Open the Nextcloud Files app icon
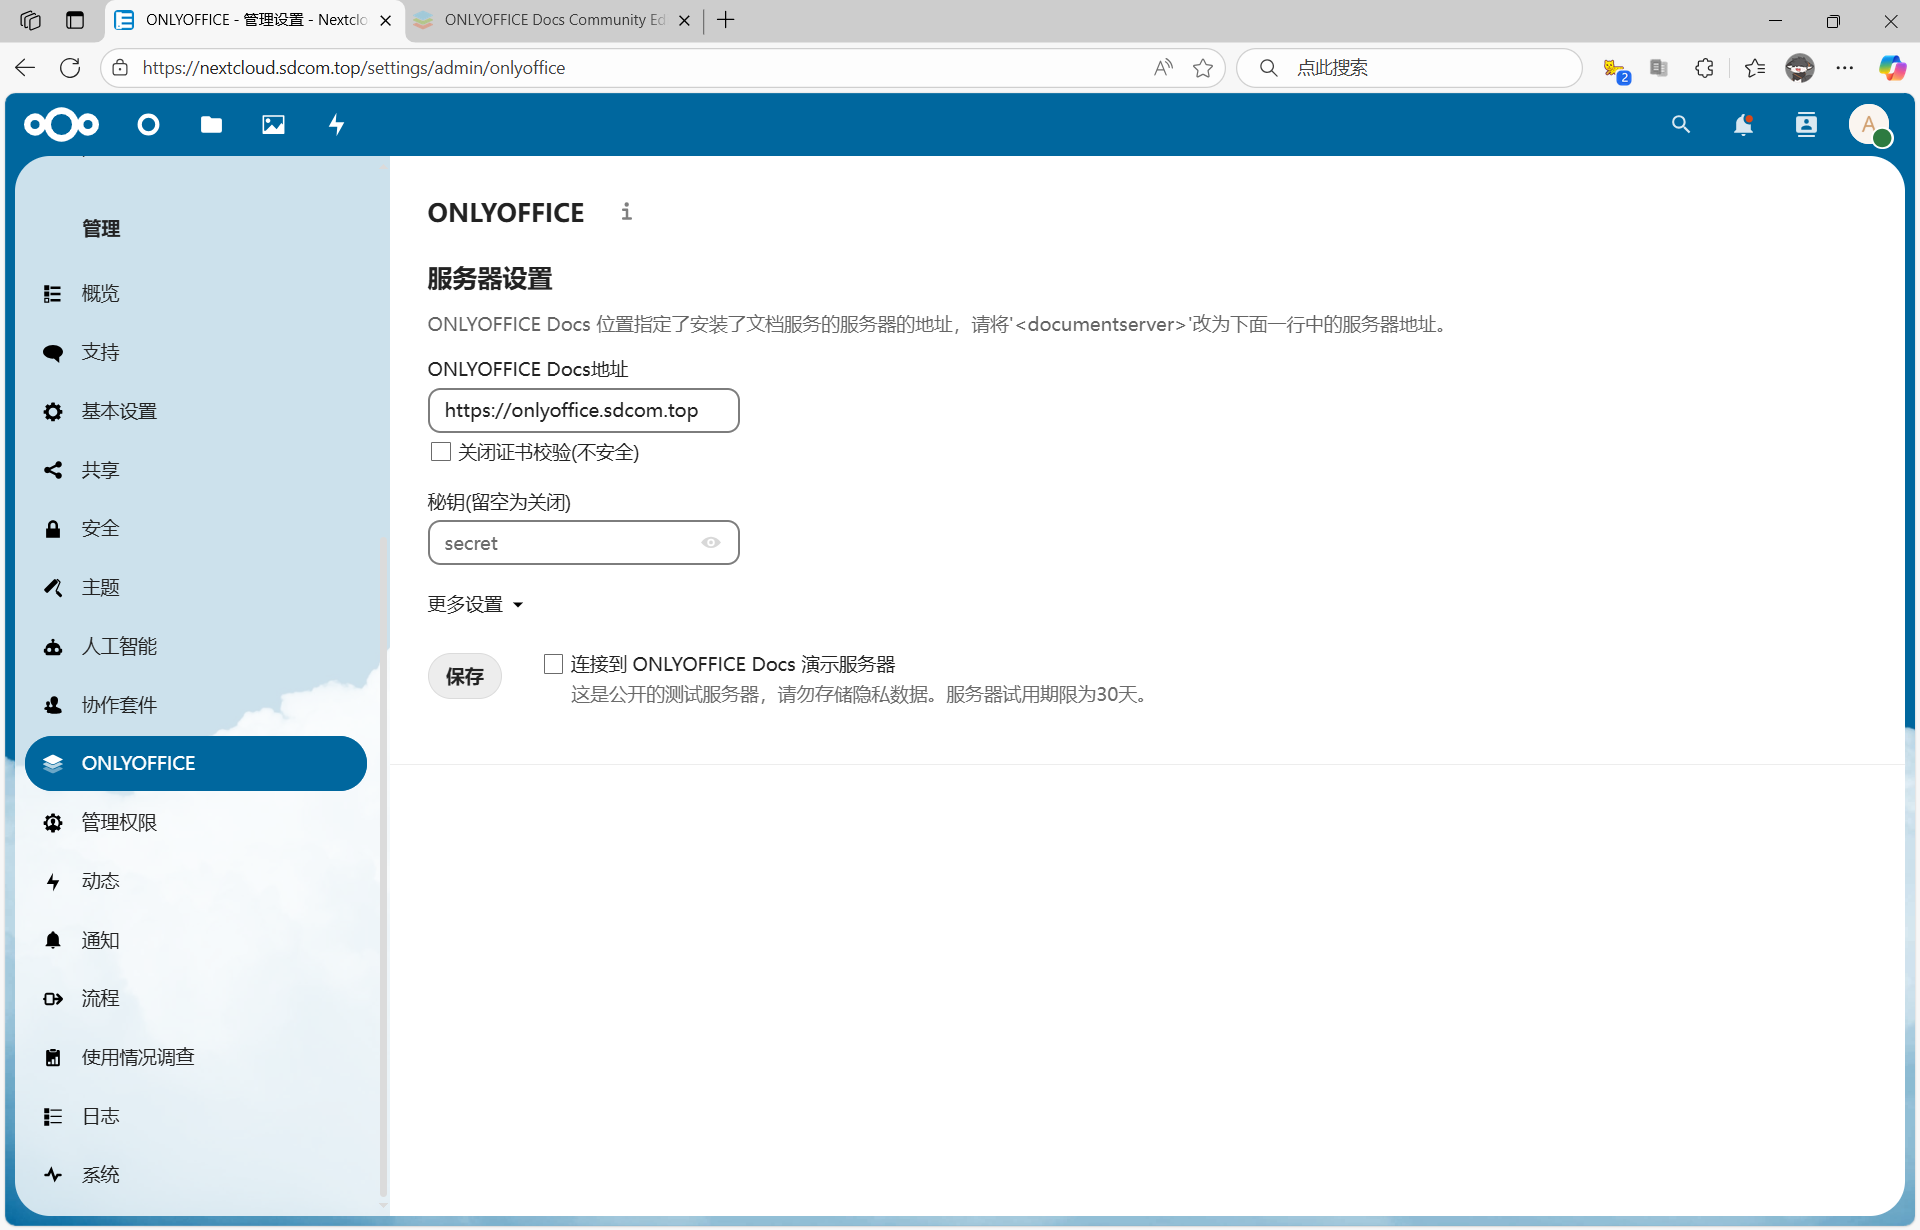Screen dimensions: 1920x1230 [x=211, y=125]
